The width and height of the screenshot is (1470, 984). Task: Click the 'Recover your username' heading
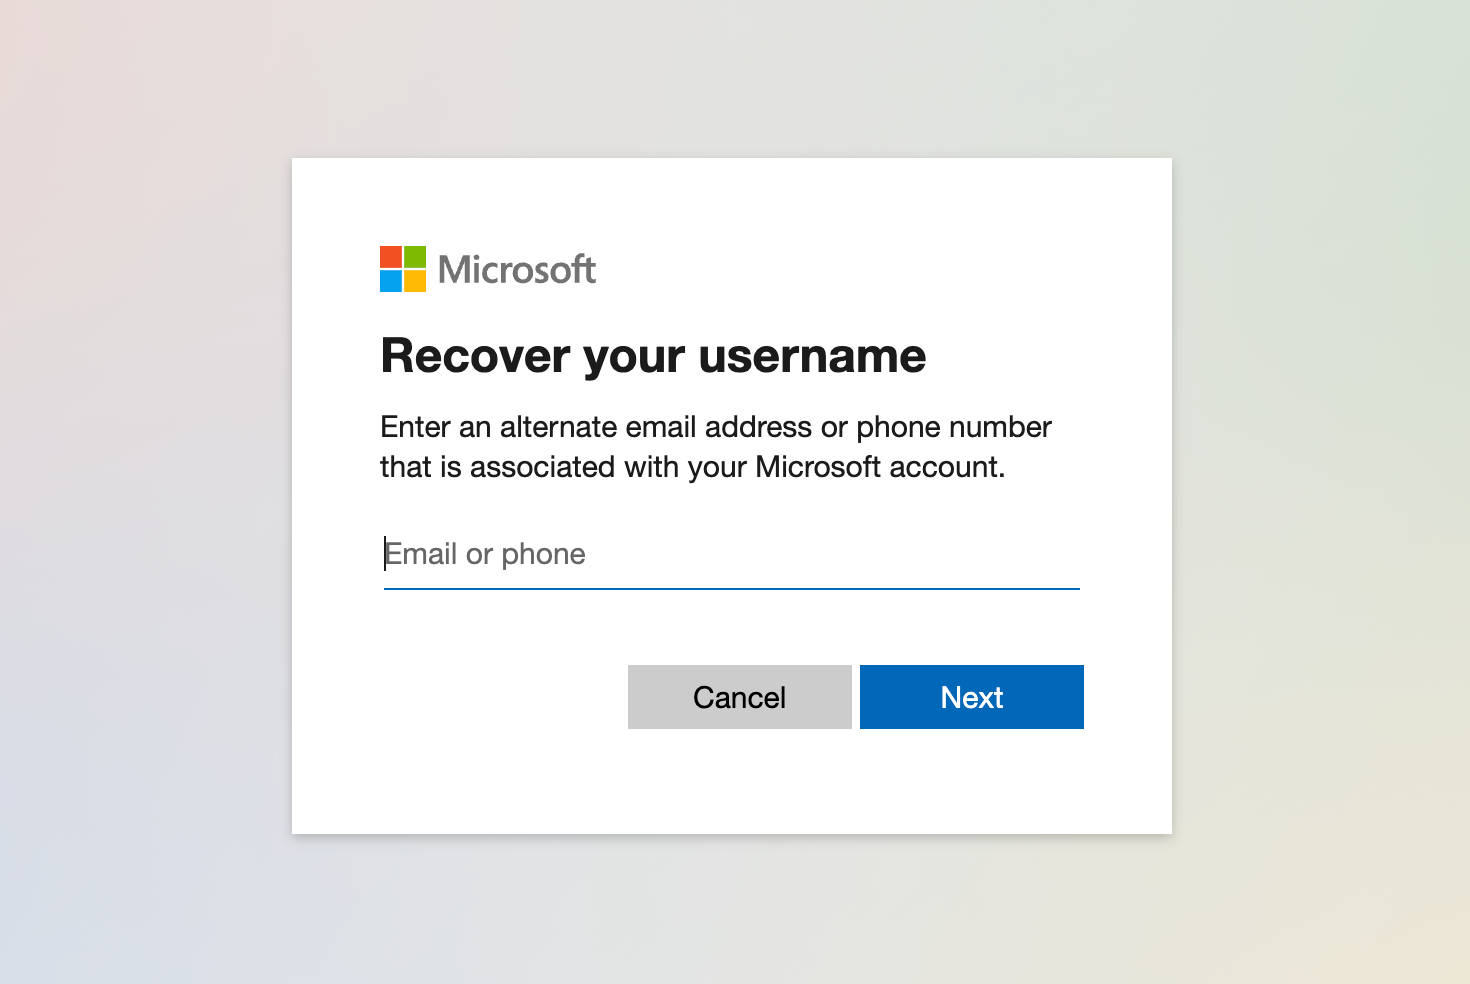pyautogui.click(x=652, y=356)
